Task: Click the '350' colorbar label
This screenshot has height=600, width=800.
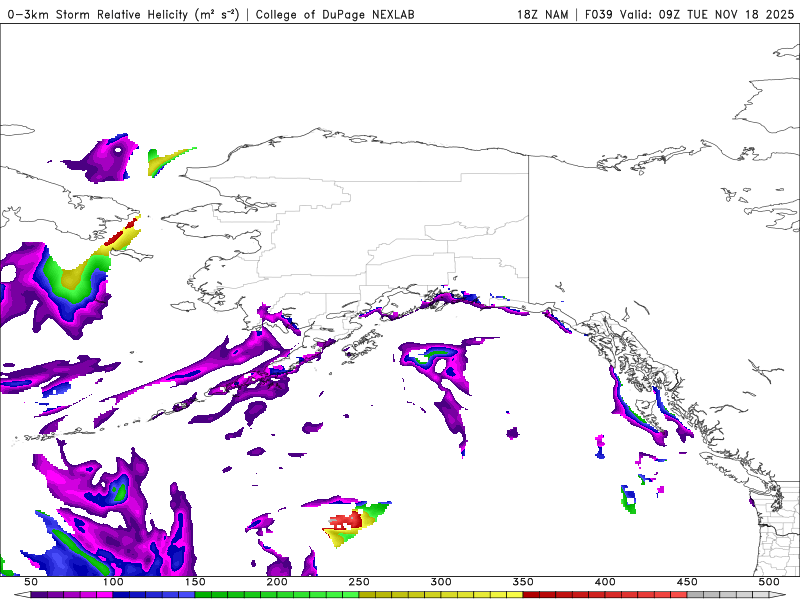Action: (x=523, y=582)
